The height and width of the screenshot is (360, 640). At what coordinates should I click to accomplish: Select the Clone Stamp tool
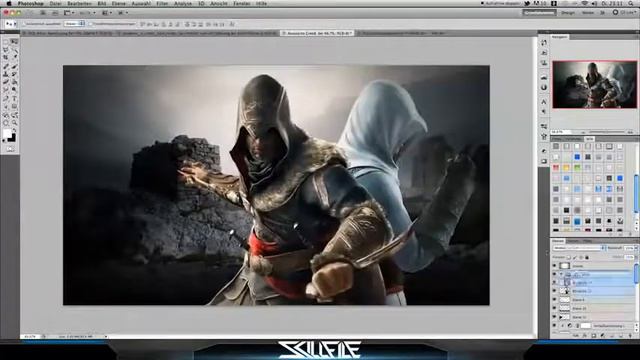[6, 74]
